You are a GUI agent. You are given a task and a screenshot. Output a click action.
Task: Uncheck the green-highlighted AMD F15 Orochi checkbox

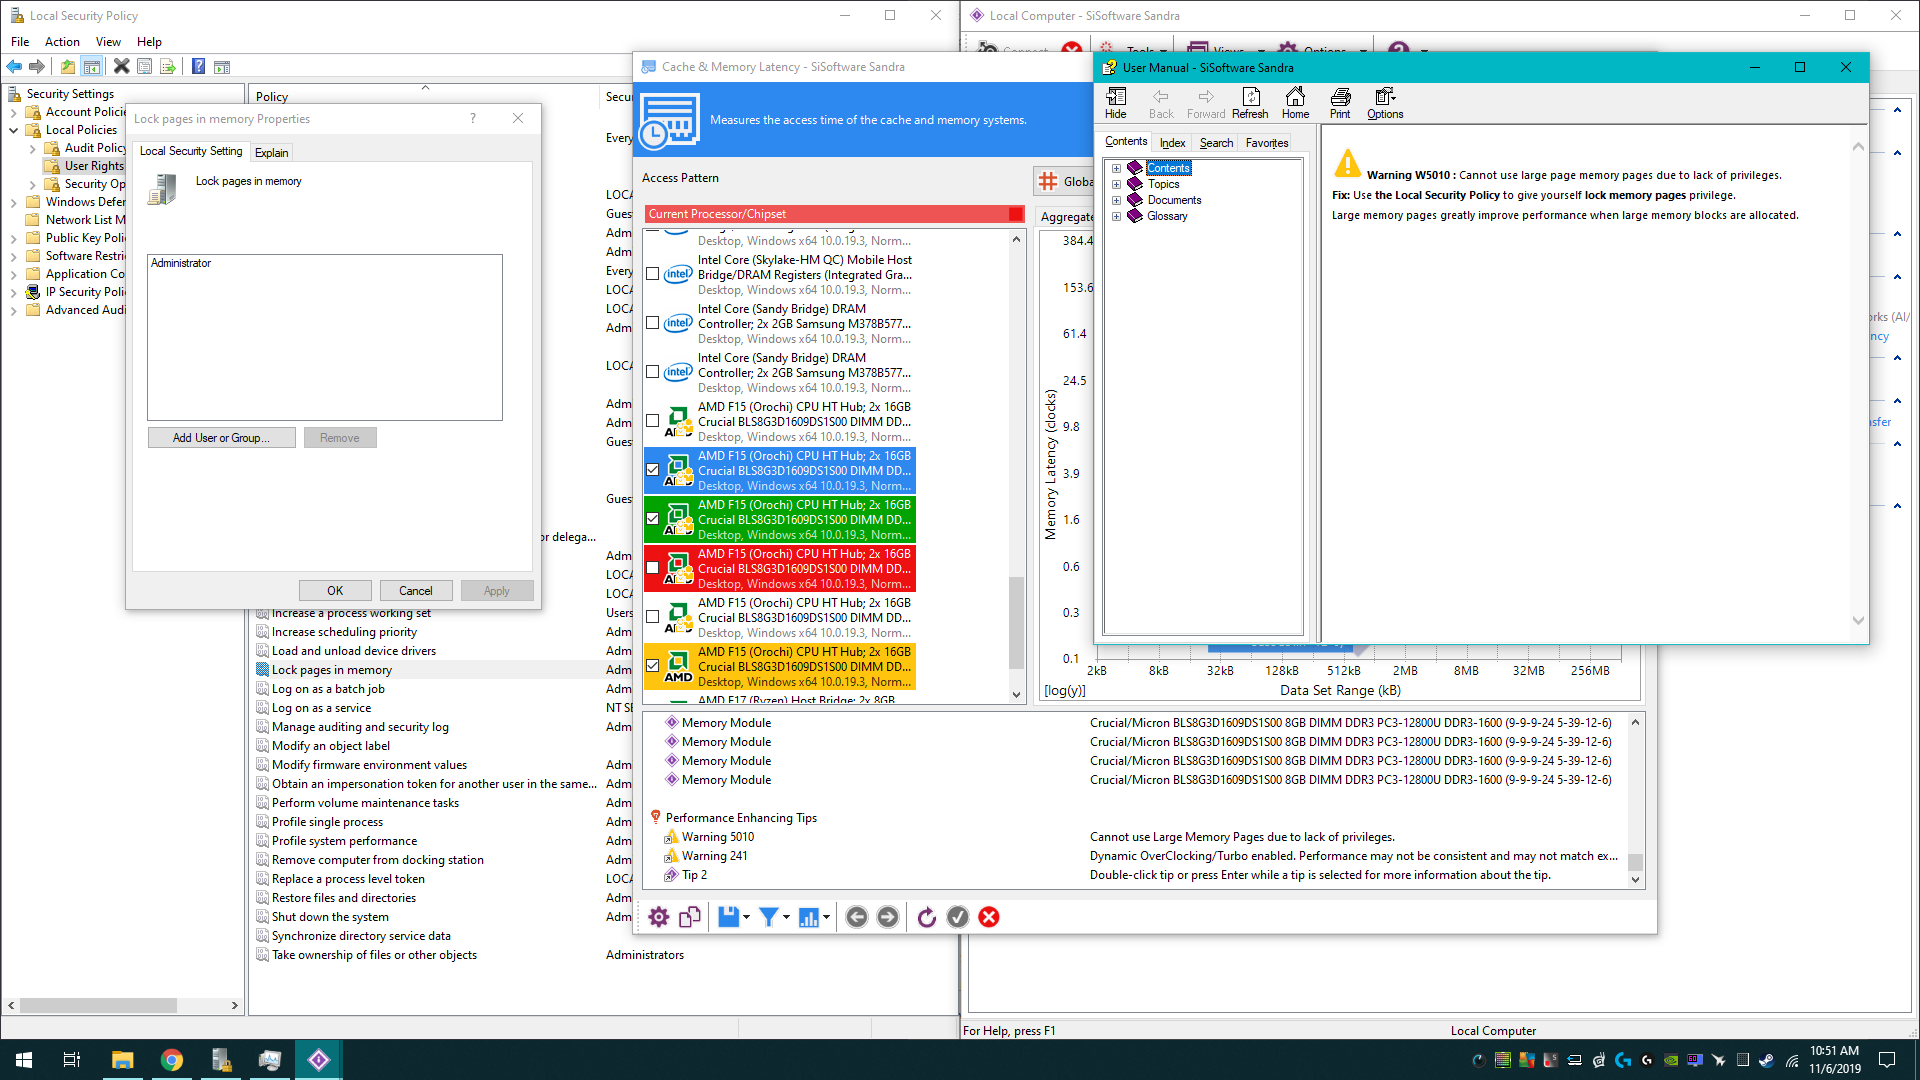click(x=653, y=519)
